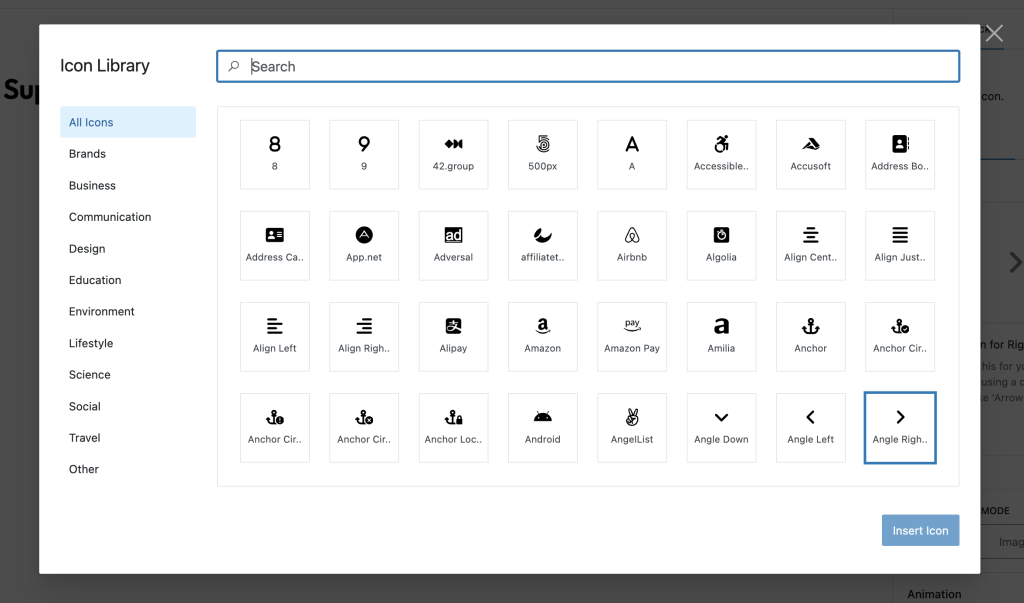The width and height of the screenshot is (1024, 603).
Task: Choose the Android icon
Action: tap(543, 427)
